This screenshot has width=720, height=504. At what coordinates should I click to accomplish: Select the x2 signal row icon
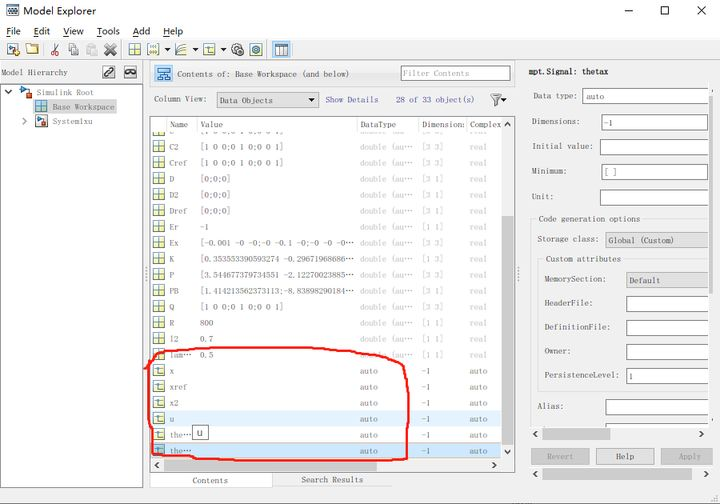pos(159,403)
